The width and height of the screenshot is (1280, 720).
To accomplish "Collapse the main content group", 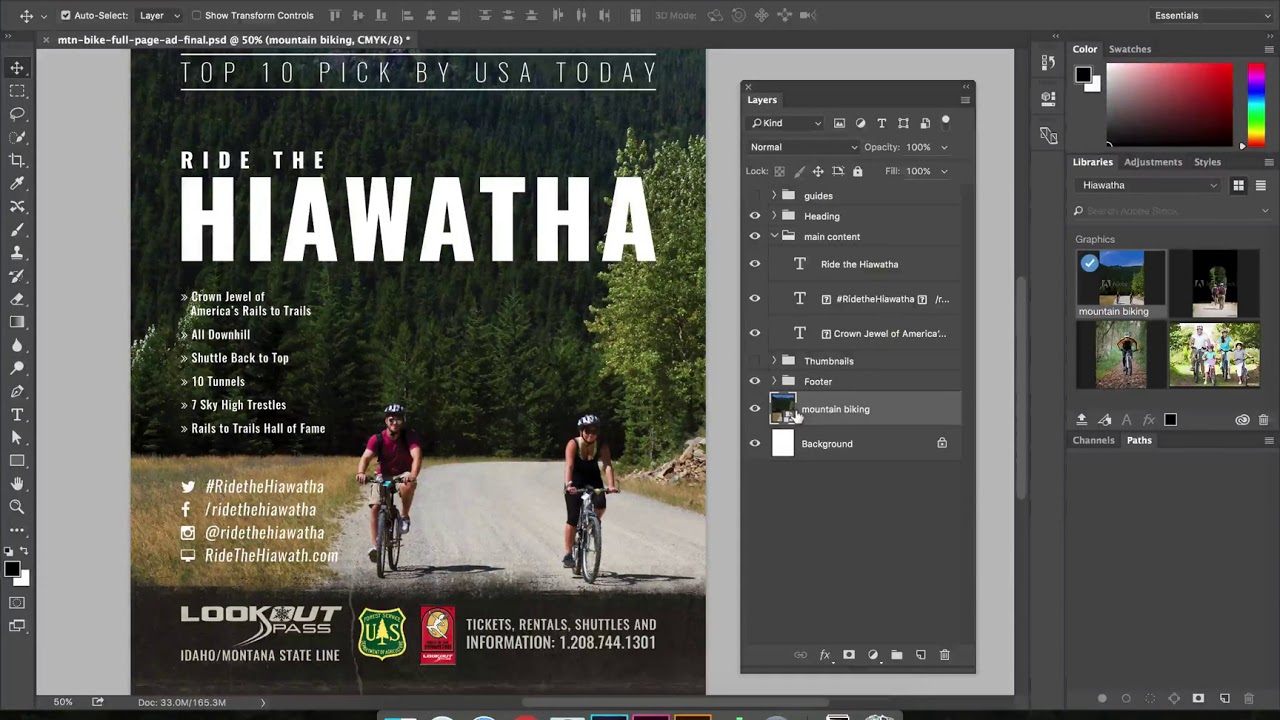I will tap(774, 236).
